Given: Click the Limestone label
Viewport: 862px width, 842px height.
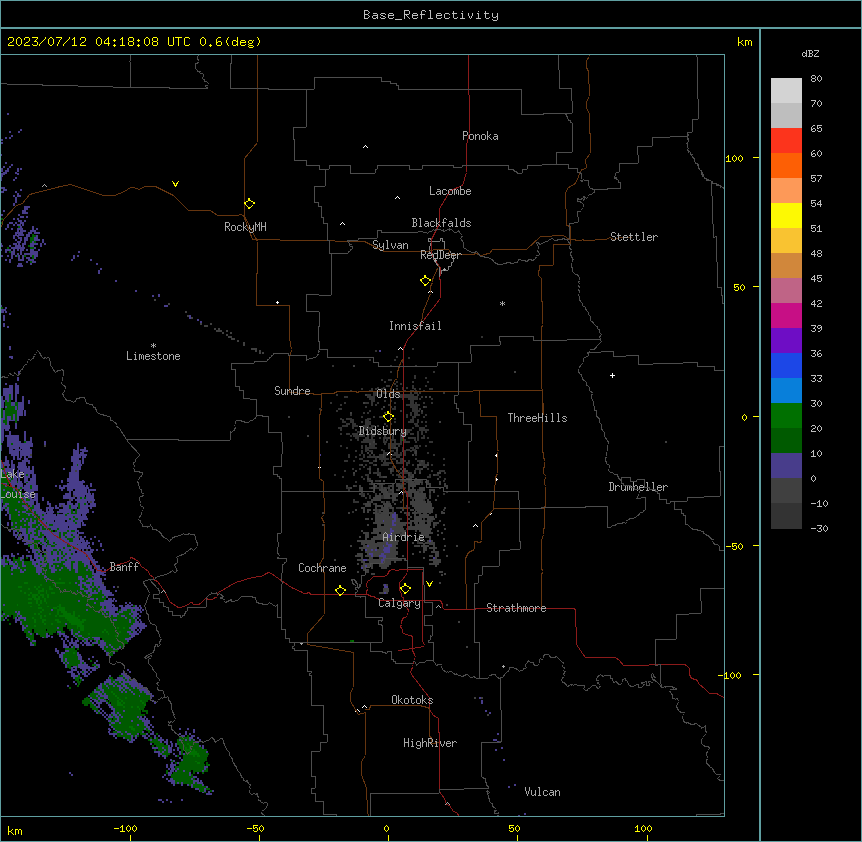Looking at the screenshot, I should (153, 356).
